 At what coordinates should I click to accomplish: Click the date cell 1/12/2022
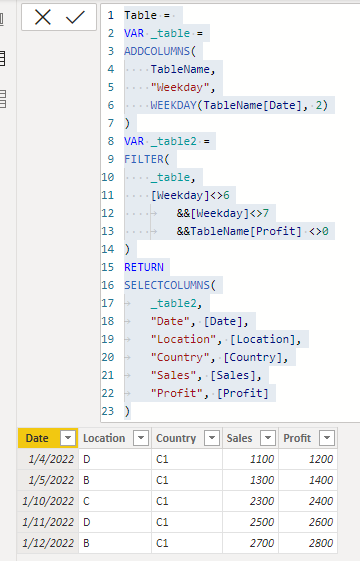48,543
